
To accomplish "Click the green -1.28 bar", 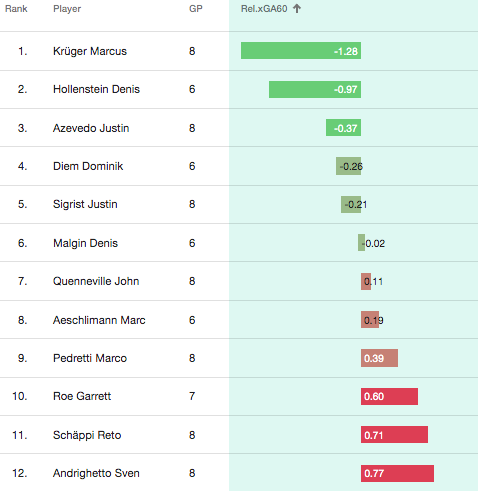I will pyautogui.click(x=301, y=51).
